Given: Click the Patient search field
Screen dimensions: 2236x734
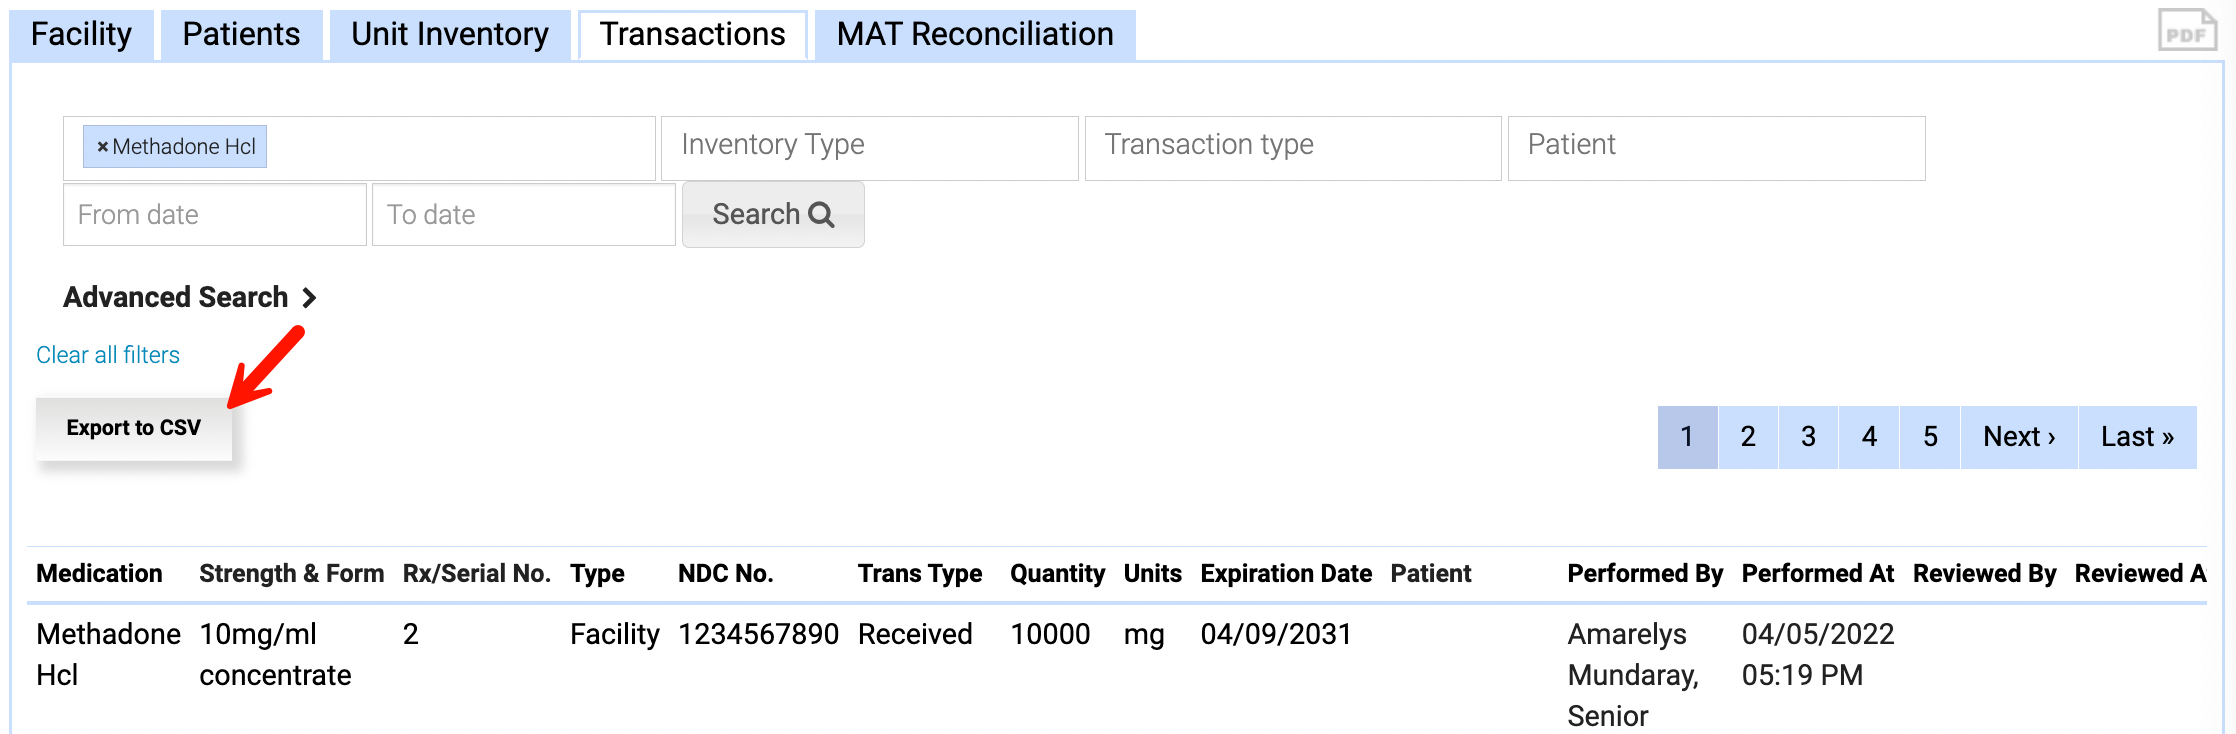Looking at the screenshot, I should (1716, 146).
